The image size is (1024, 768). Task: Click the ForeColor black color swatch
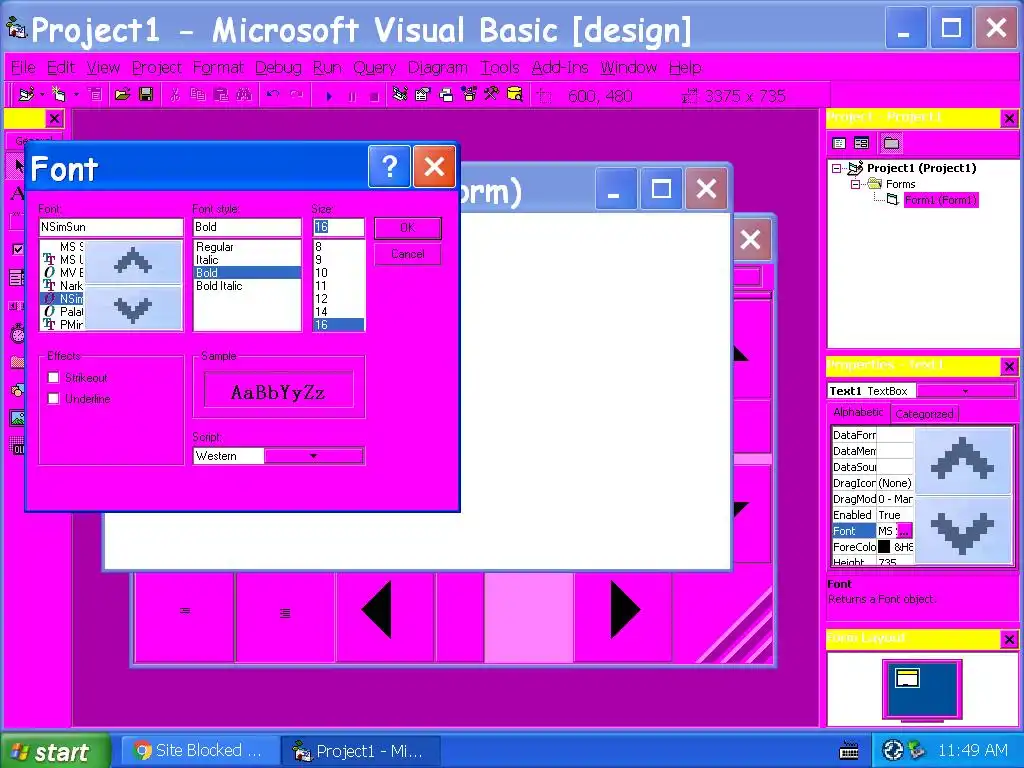tap(884, 547)
